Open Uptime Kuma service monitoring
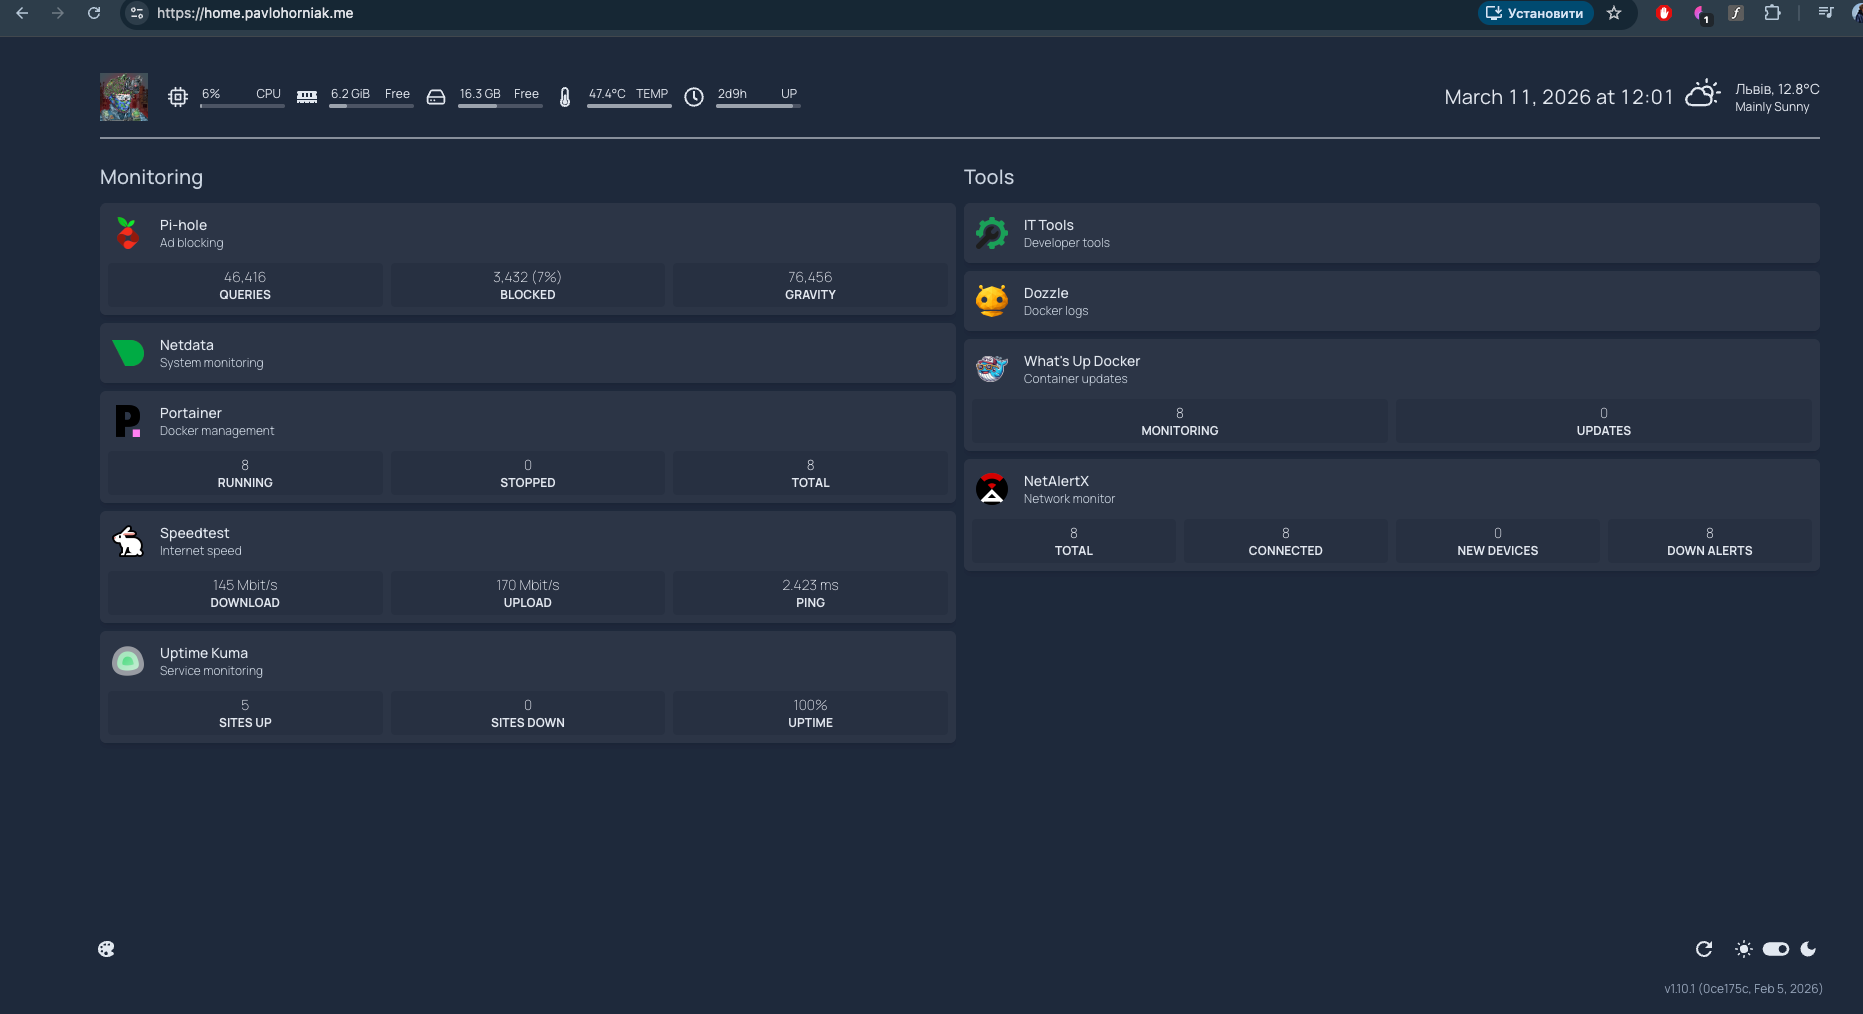 pos(203,660)
